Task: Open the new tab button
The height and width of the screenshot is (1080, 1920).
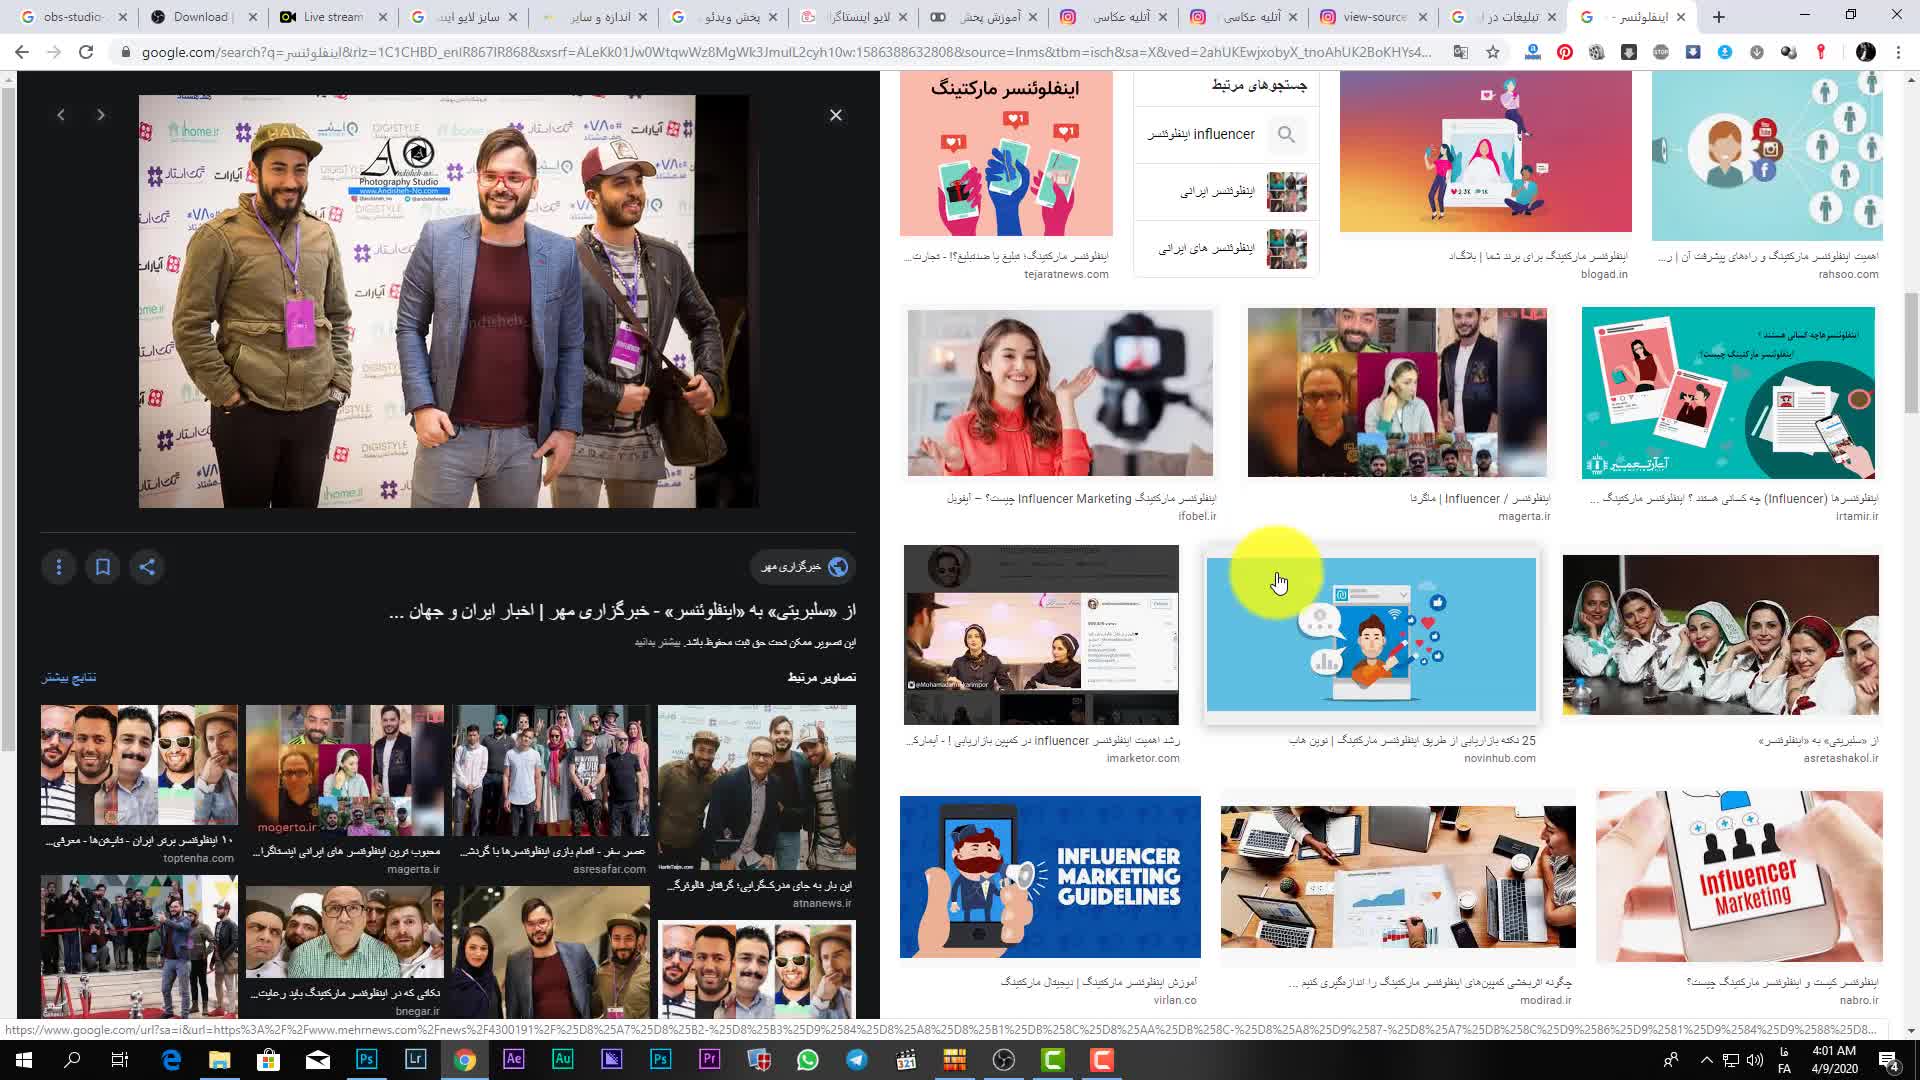Action: (1719, 17)
